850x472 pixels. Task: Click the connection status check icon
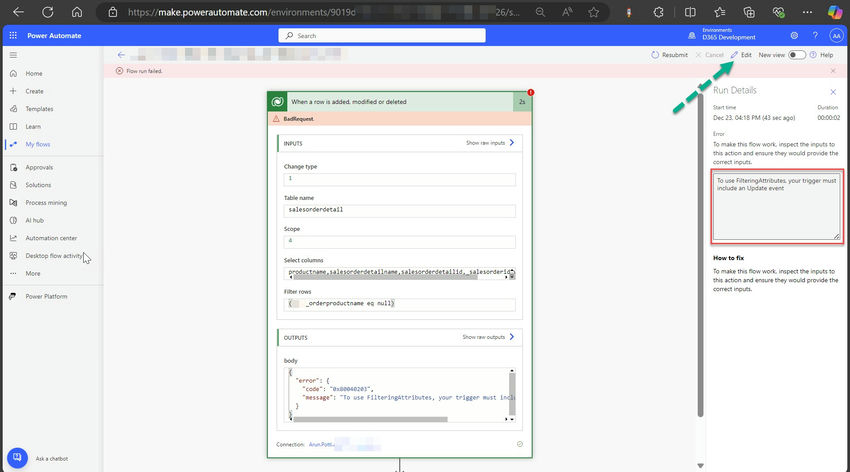coord(519,444)
